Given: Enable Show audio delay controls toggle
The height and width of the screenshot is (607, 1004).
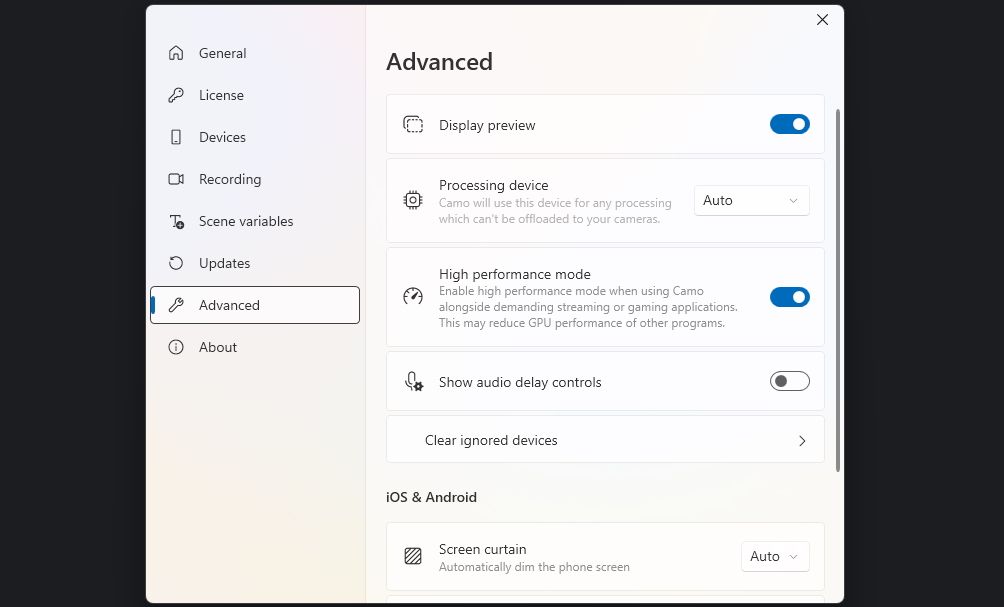Looking at the screenshot, I should click(789, 381).
